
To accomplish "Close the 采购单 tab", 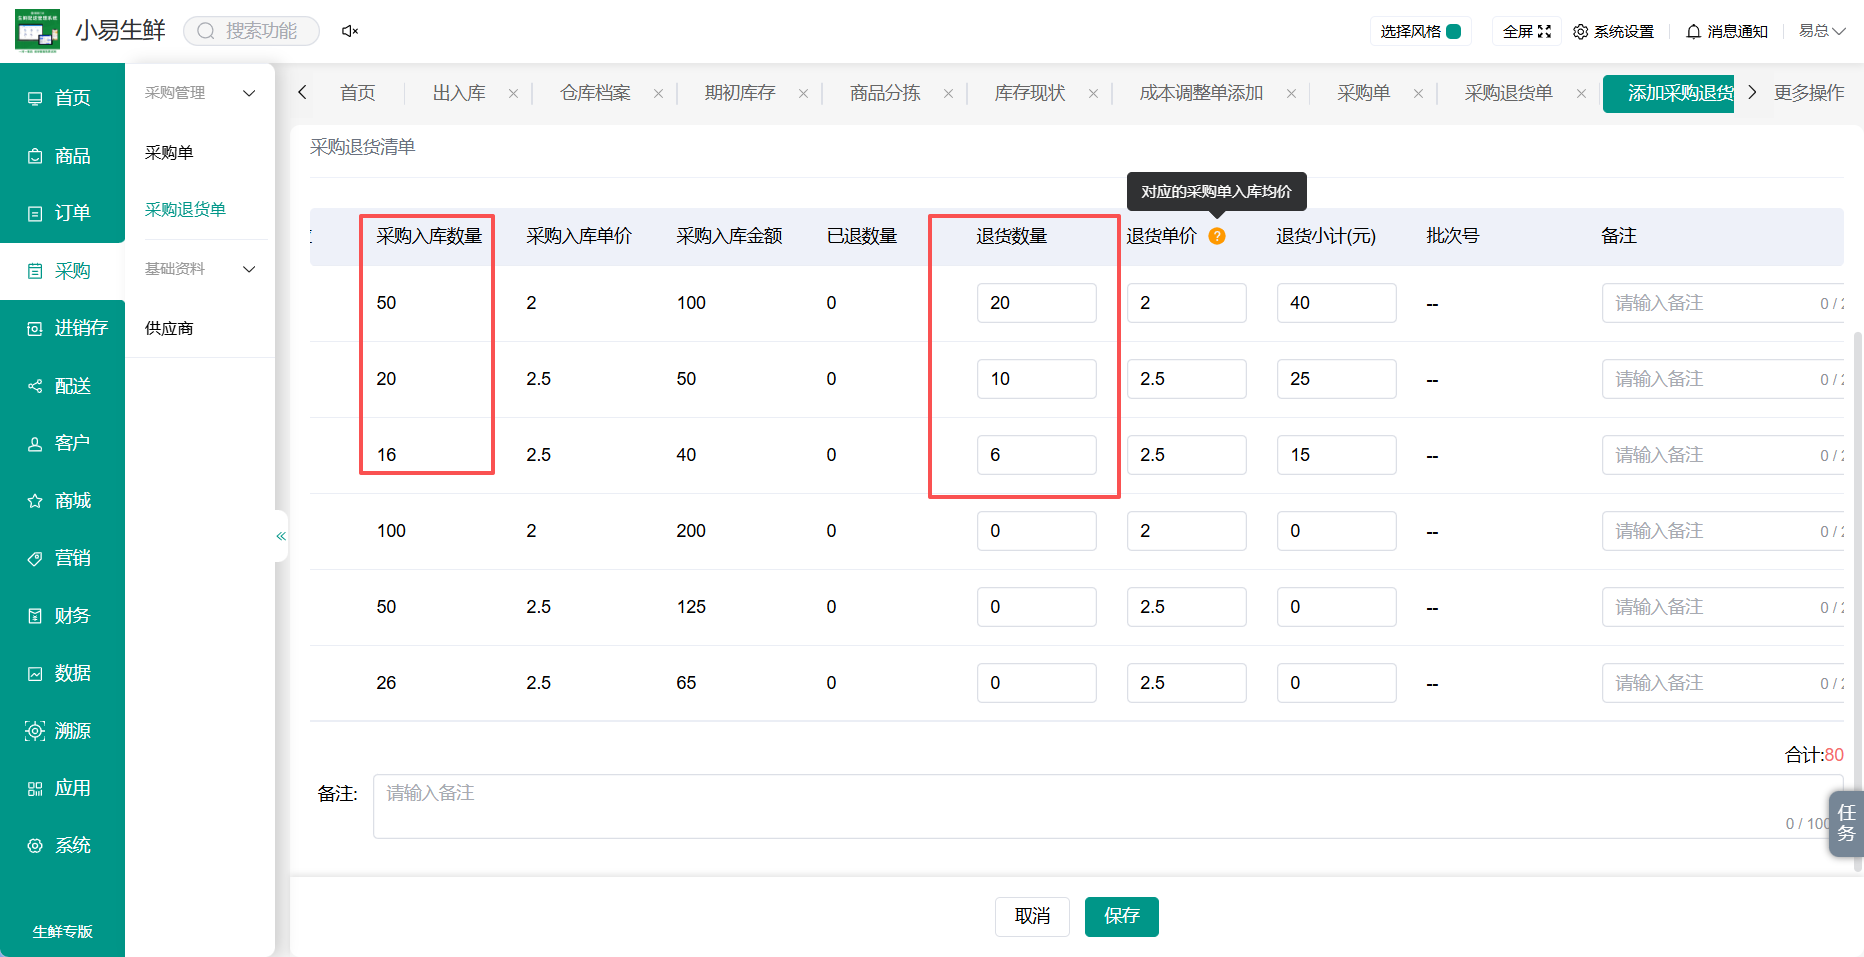I will (1418, 93).
